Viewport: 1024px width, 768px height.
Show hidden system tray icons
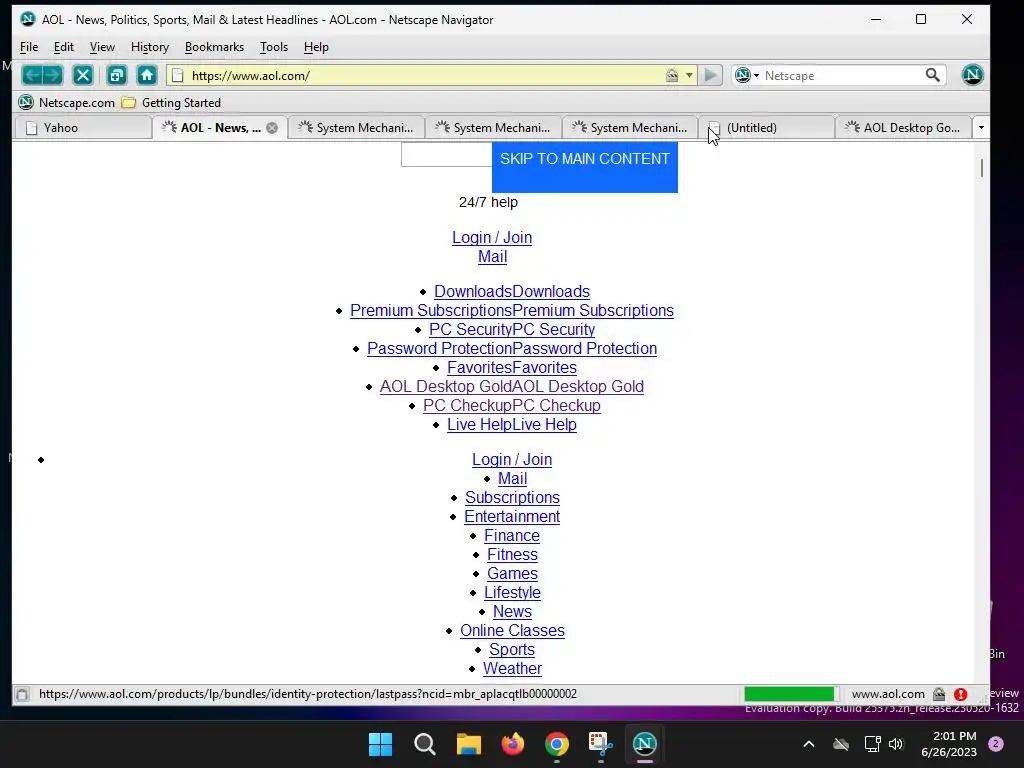click(808, 744)
